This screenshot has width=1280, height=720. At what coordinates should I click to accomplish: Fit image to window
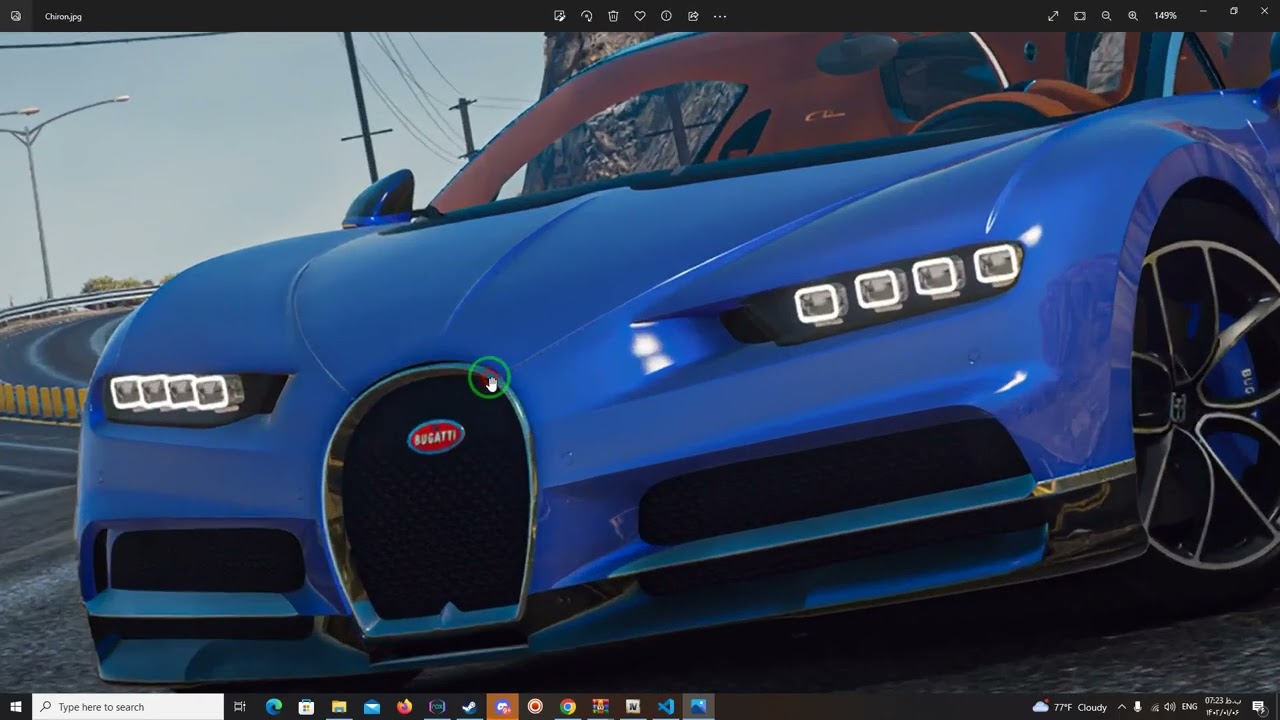click(1080, 16)
